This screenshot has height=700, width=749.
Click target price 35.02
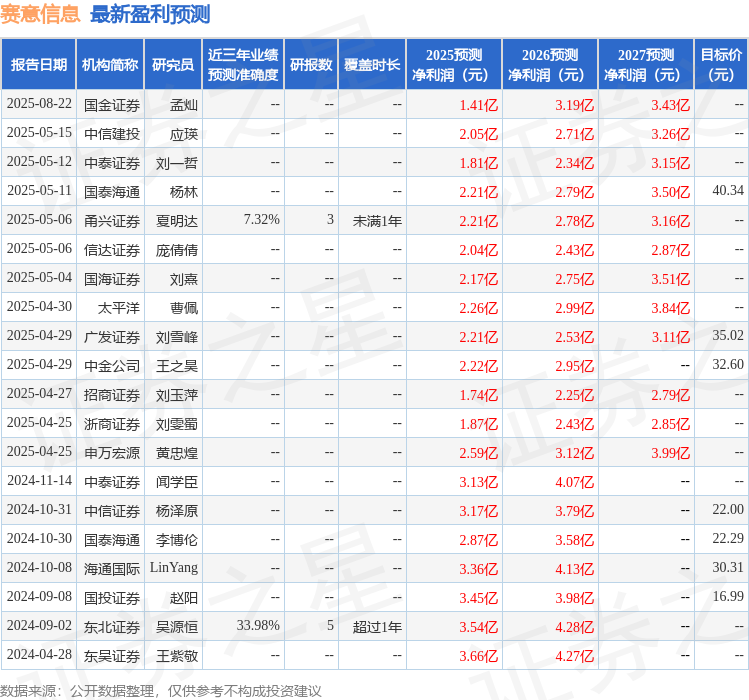[728, 335]
